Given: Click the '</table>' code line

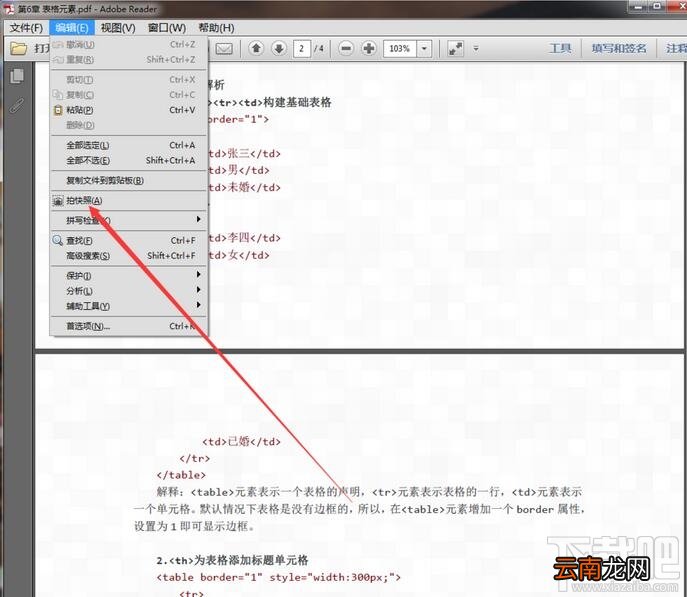Looking at the screenshot, I should point(181,475).
